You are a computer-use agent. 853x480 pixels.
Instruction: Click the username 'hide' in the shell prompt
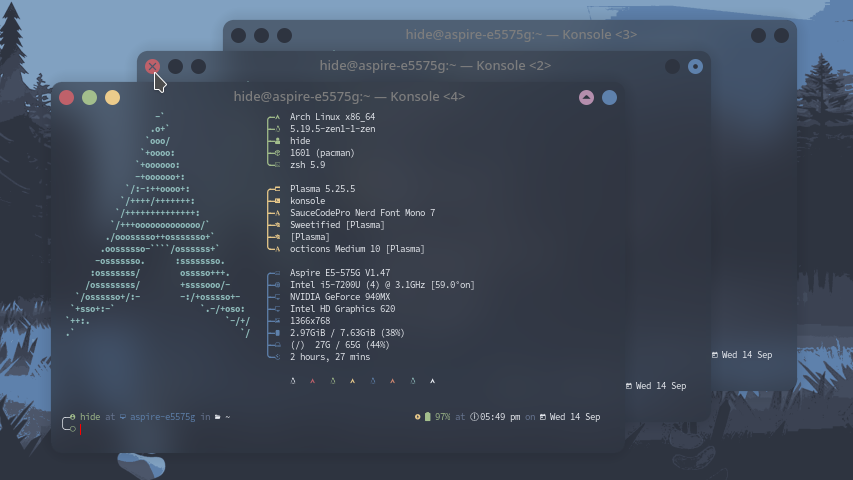click(90, 417)
